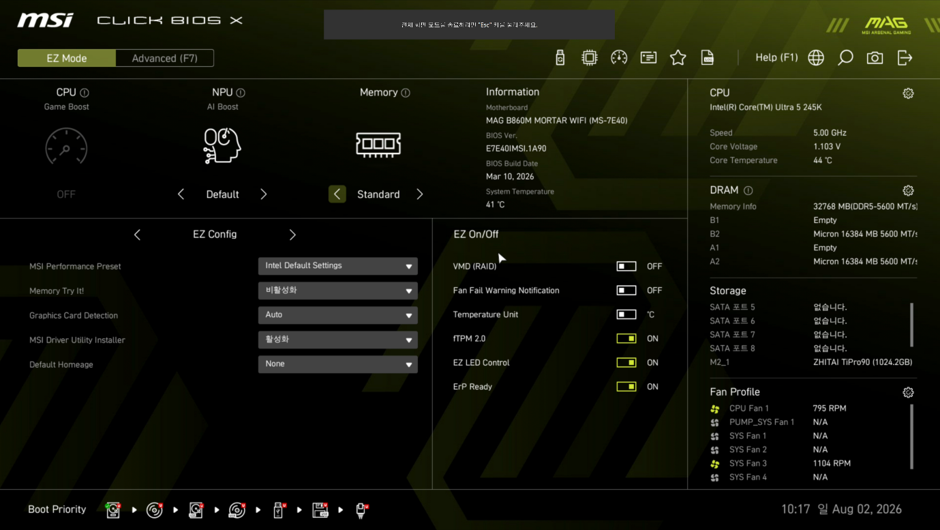Go to previous EZ Config page arrow
940x530 pixels.
tap(137, 234)
